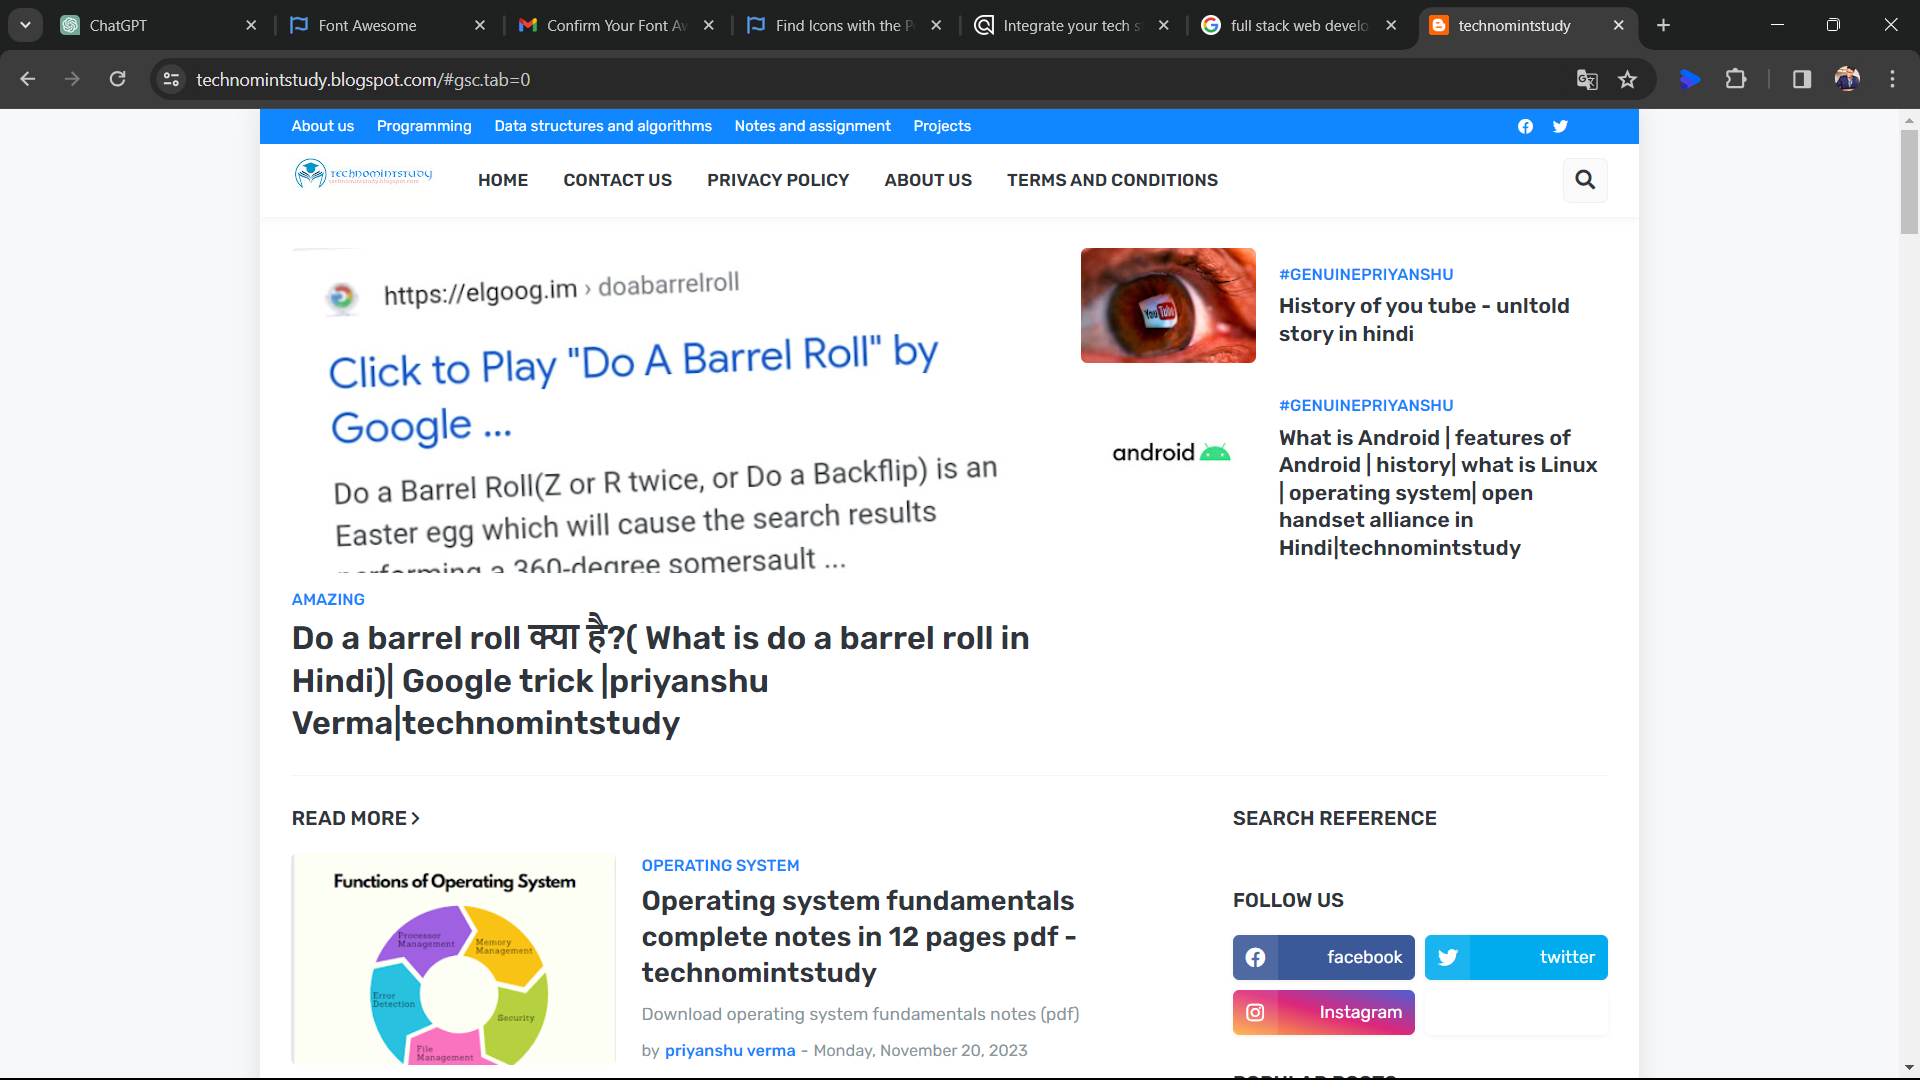The width and height of the screenshot is (1920, 1080).
Task: Bookmark this page with the star
Action: [1628, 79]
